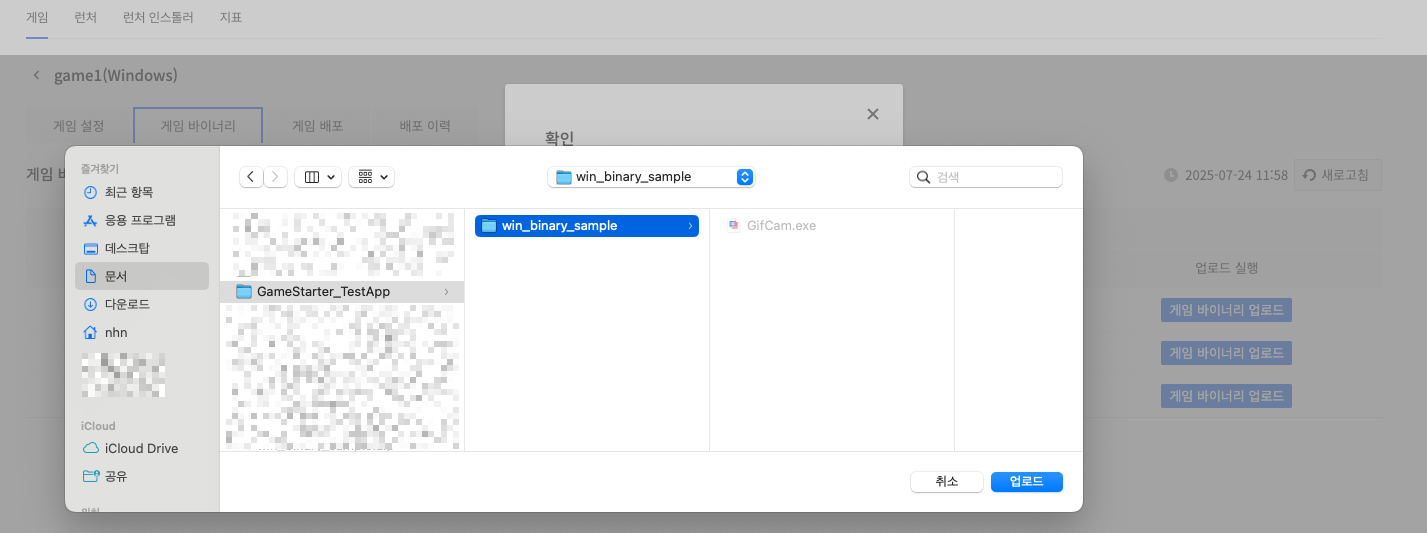Select Documents (문서) in sidebar
This screenshot has height=533, width=1427.
coord(116,276)
